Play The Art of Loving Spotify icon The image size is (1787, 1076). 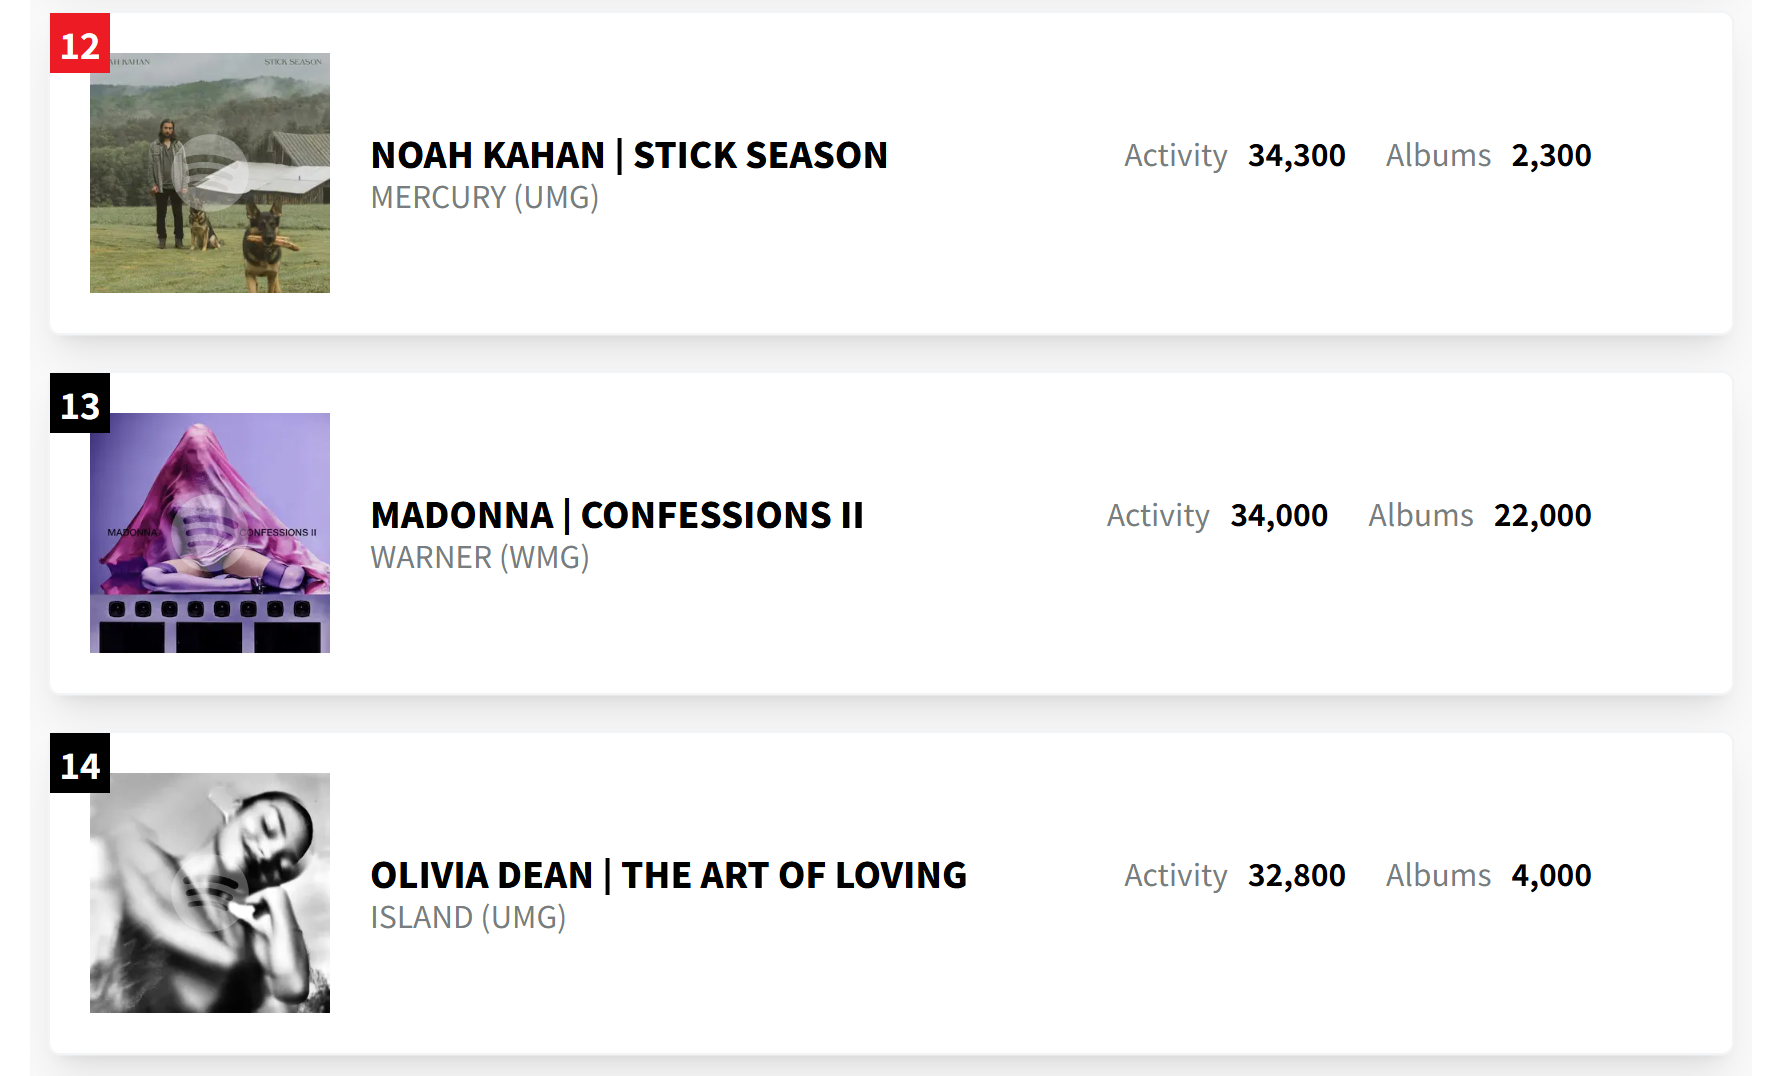tap(209, 893)
